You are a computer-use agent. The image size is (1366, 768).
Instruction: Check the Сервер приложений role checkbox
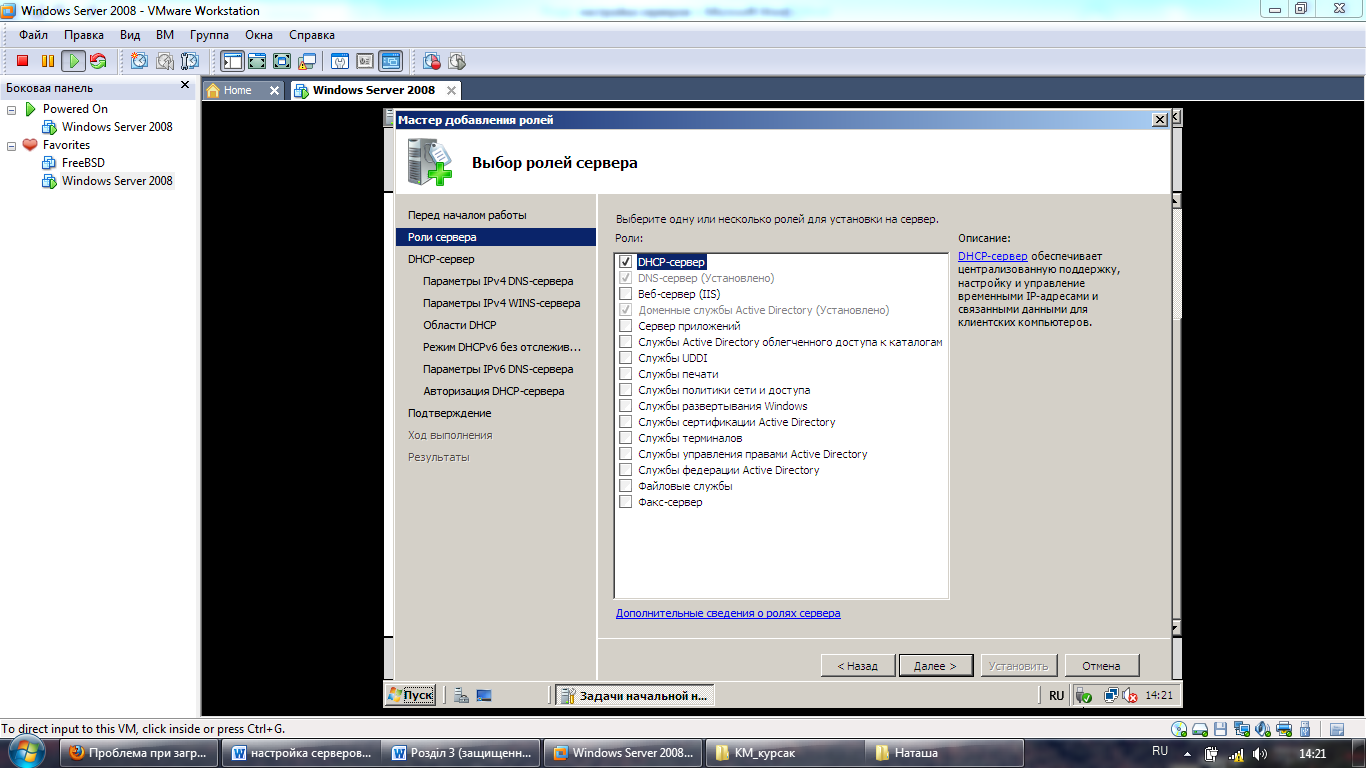point(625,326)
